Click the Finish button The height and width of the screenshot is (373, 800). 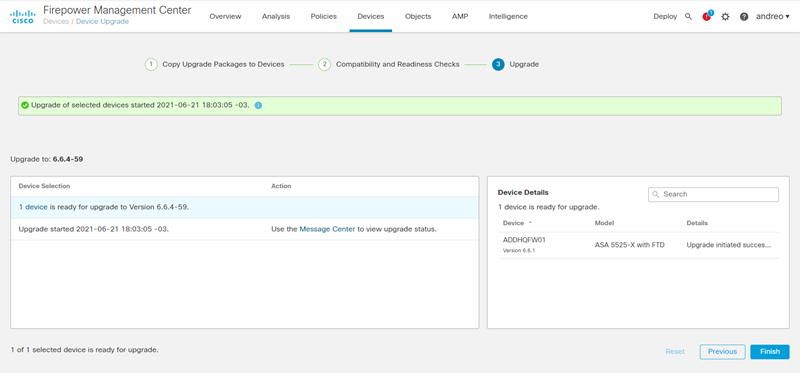coord(770,352)
